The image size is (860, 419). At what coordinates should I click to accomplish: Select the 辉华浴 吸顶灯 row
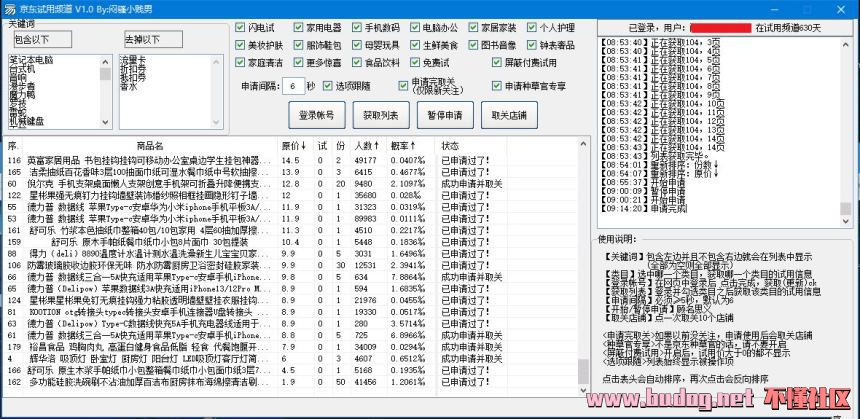[291, 359]
